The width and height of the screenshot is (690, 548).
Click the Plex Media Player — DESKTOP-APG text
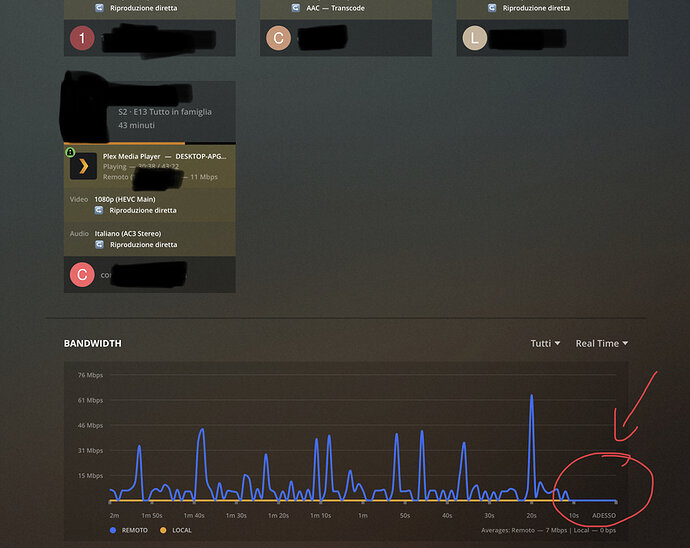[x=165, y=156]
